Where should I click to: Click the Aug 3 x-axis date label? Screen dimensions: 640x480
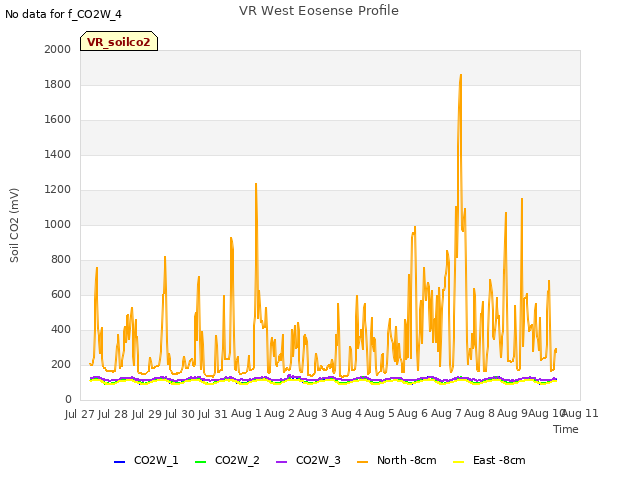(313, 414)
